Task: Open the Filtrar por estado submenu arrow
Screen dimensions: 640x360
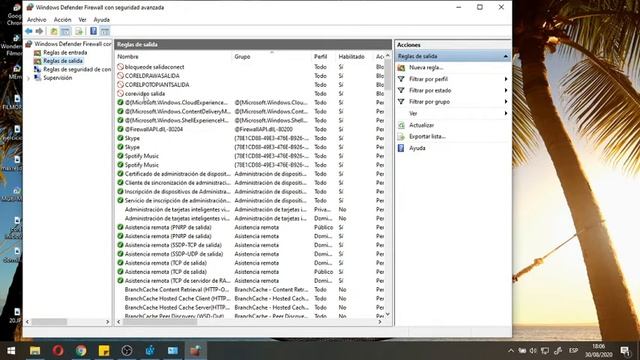Action: (x=506, y=91)
